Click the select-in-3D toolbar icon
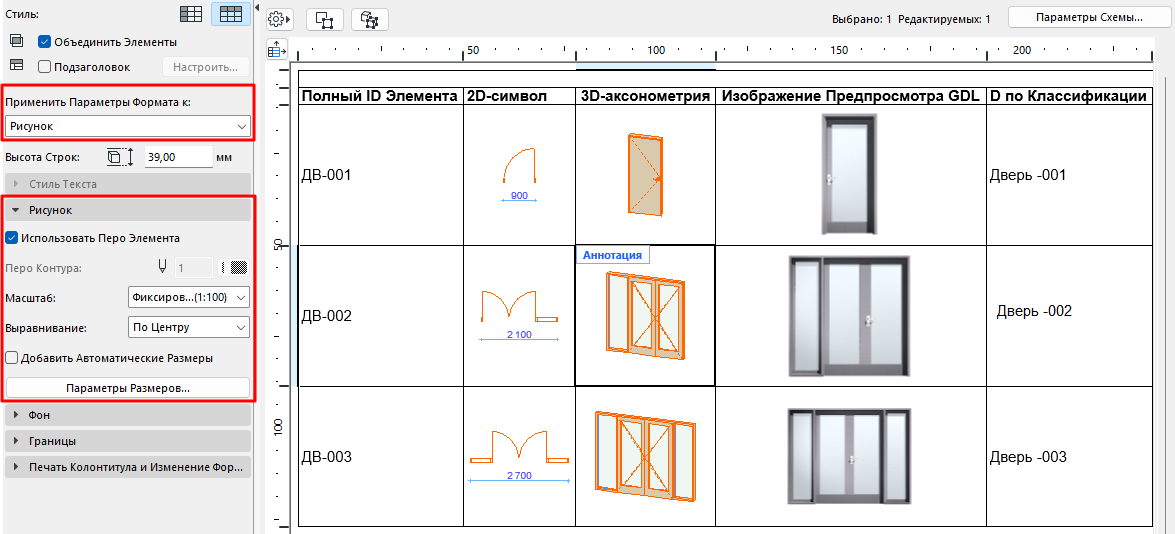This screenshot has height=534, width=1175. tap(370, 19)
